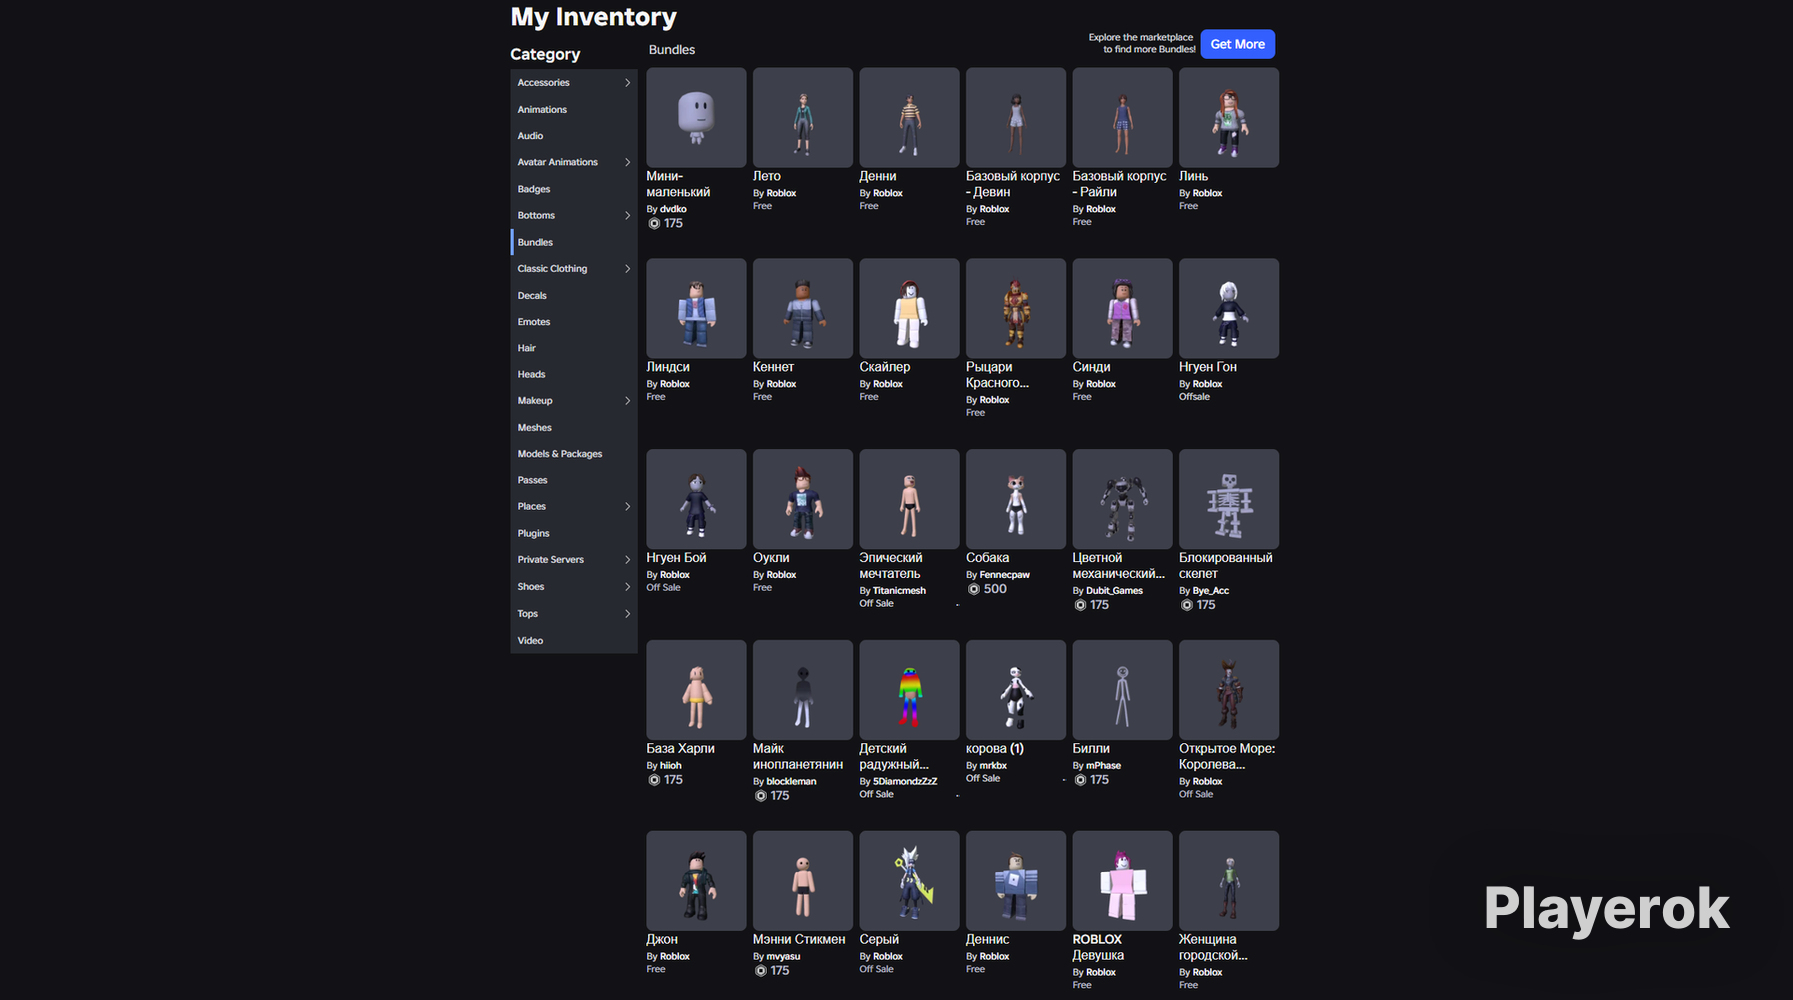The width and height of the screenshot is (1793, 1000).
Task: Open creator blockleman's profile link
Action: click(791, 782)
